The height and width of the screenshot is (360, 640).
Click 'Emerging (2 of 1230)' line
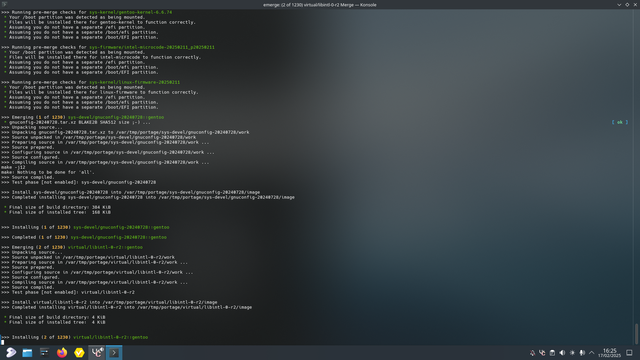click(72, 247)
